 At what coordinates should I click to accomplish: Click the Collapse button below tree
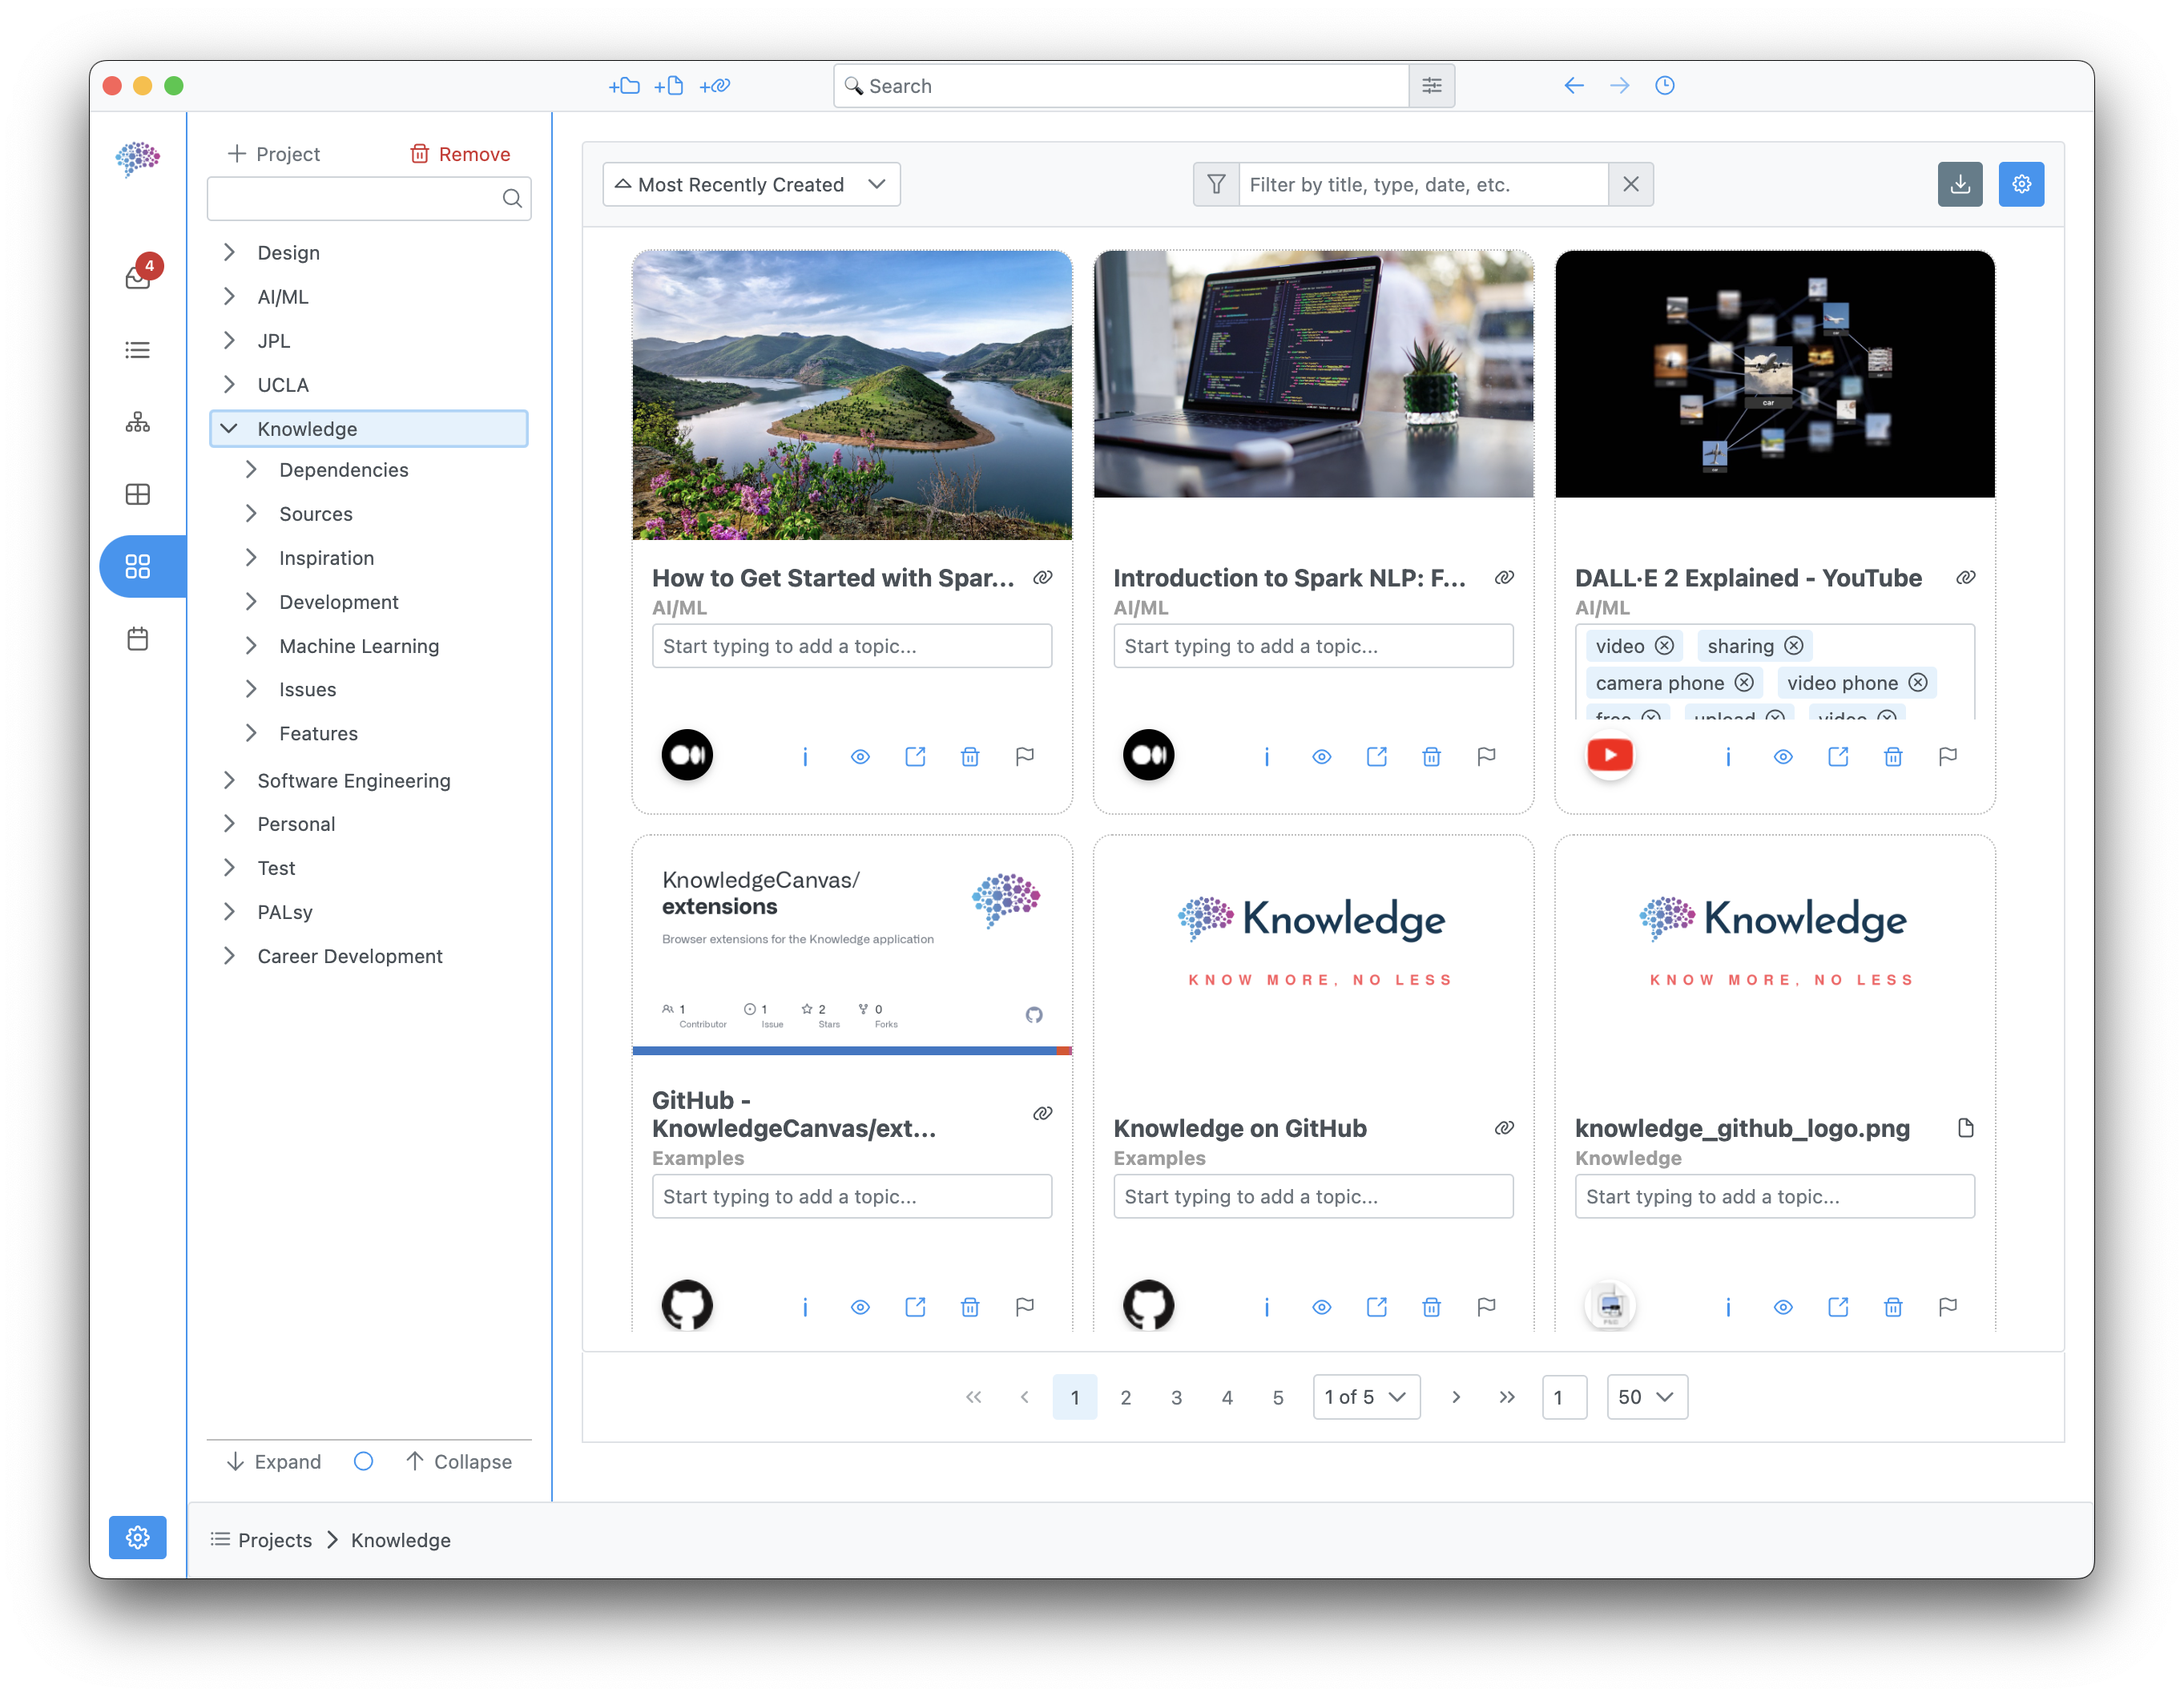click(459, 1462)
